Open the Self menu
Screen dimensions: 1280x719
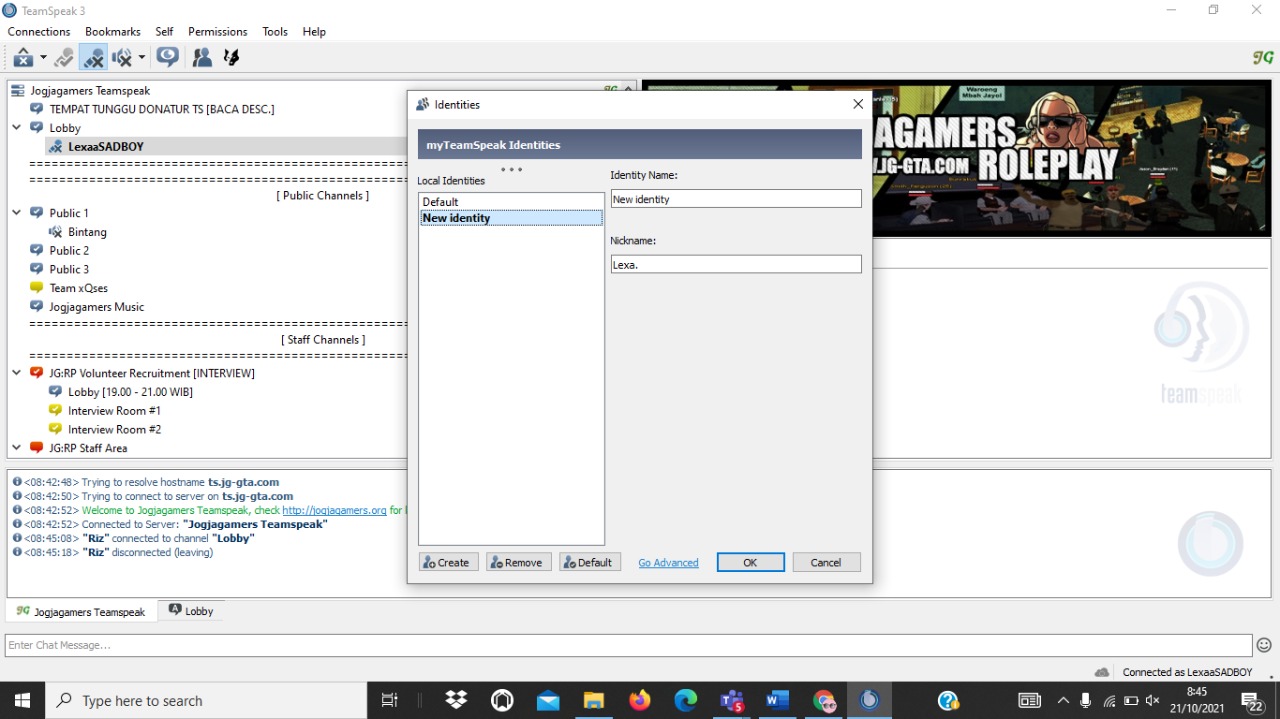point(164,32)
